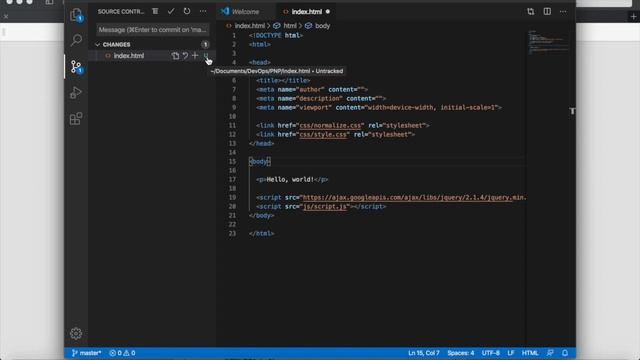The width and height of the screenshot is (640, 360).
Task: Open file icon for index.html change
Action: pos(175,56)
